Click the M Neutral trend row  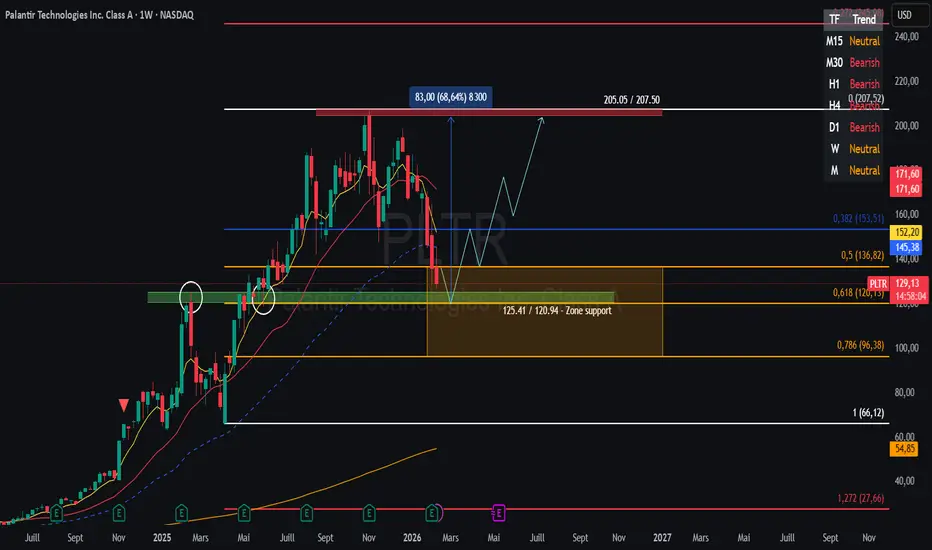point(853,170)
